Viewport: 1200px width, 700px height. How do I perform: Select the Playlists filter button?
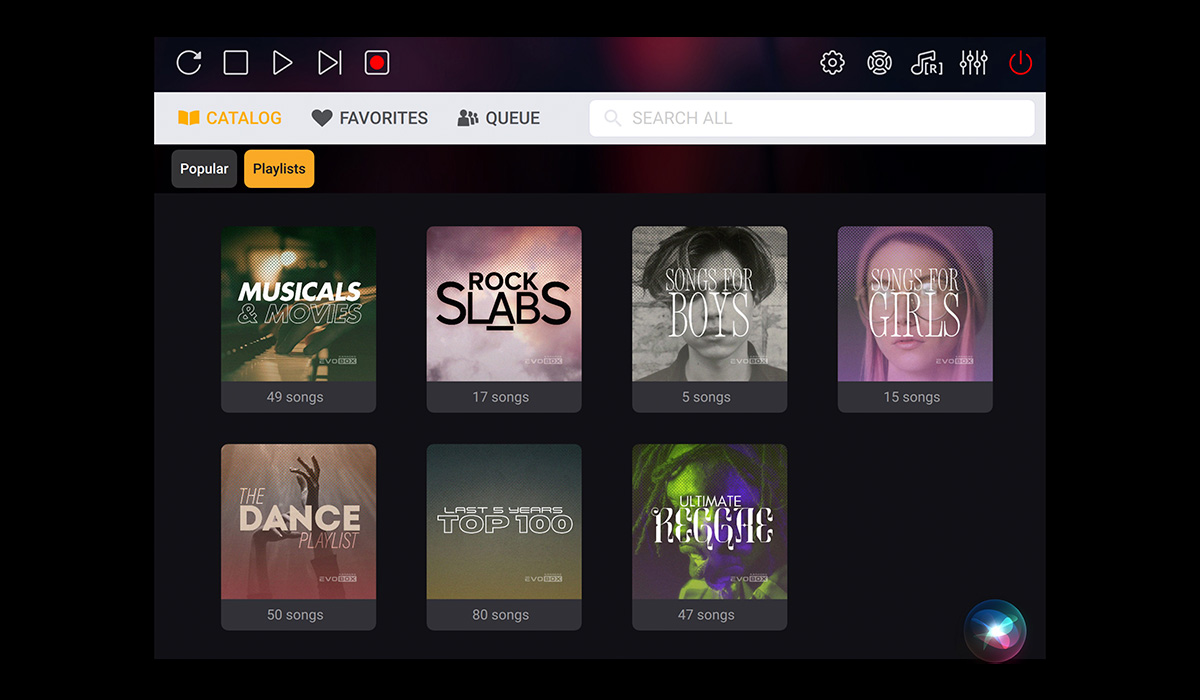pos(279,169)
